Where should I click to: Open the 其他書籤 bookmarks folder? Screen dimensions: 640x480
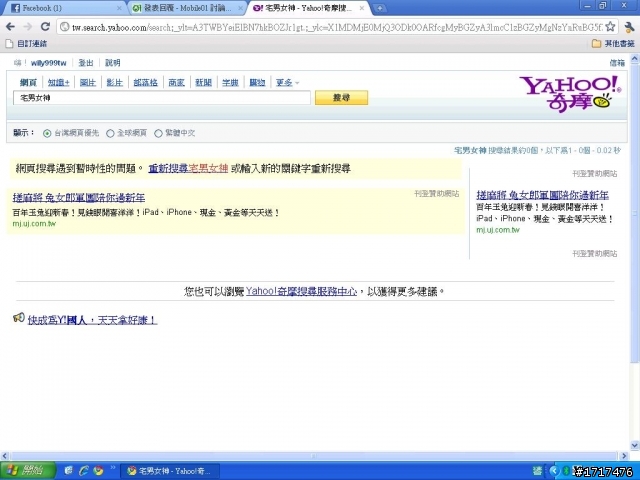tap(613, 43)
